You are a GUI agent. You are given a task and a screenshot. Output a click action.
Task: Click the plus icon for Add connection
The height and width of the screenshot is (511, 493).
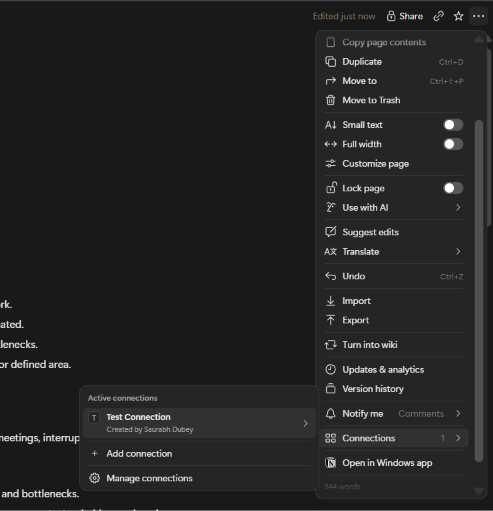(94, 453)
